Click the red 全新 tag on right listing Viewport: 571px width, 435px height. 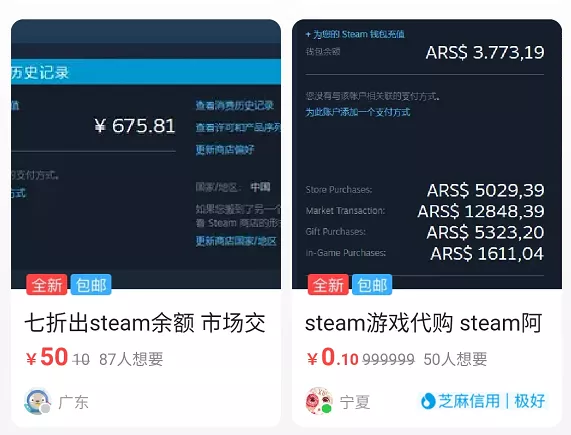(x=328, y=284)
